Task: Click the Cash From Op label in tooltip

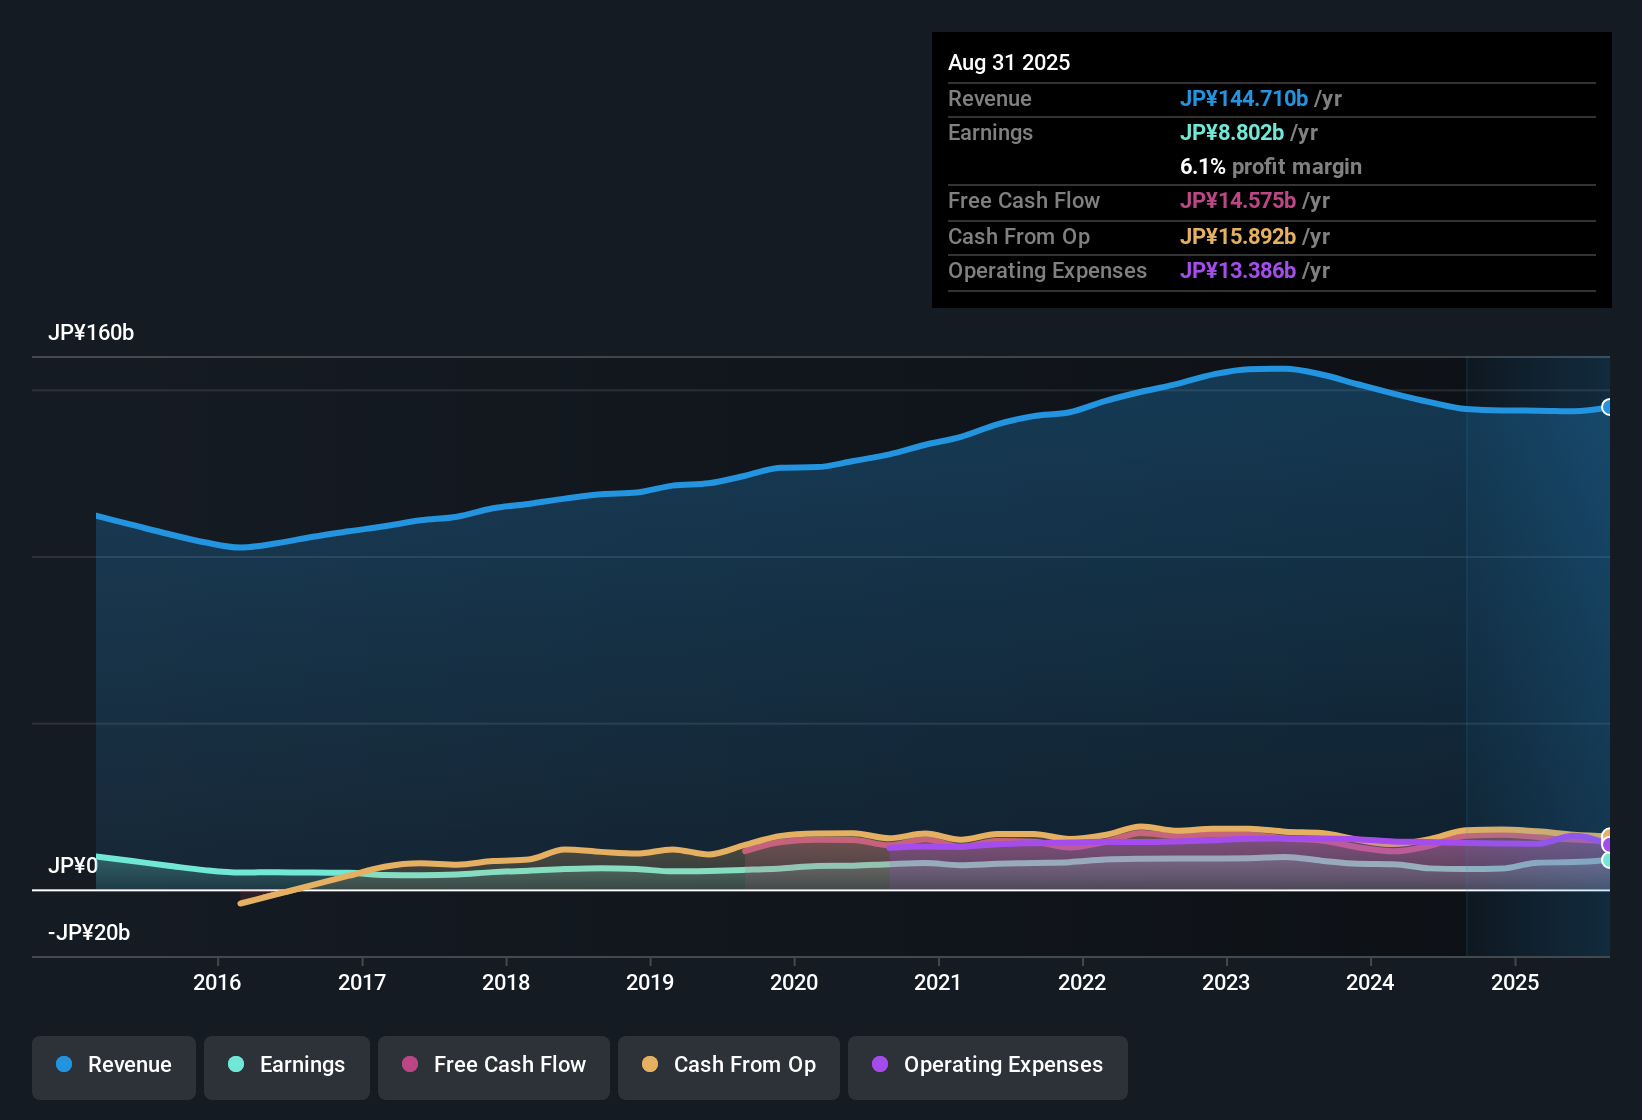Action: click(1019, 236)
